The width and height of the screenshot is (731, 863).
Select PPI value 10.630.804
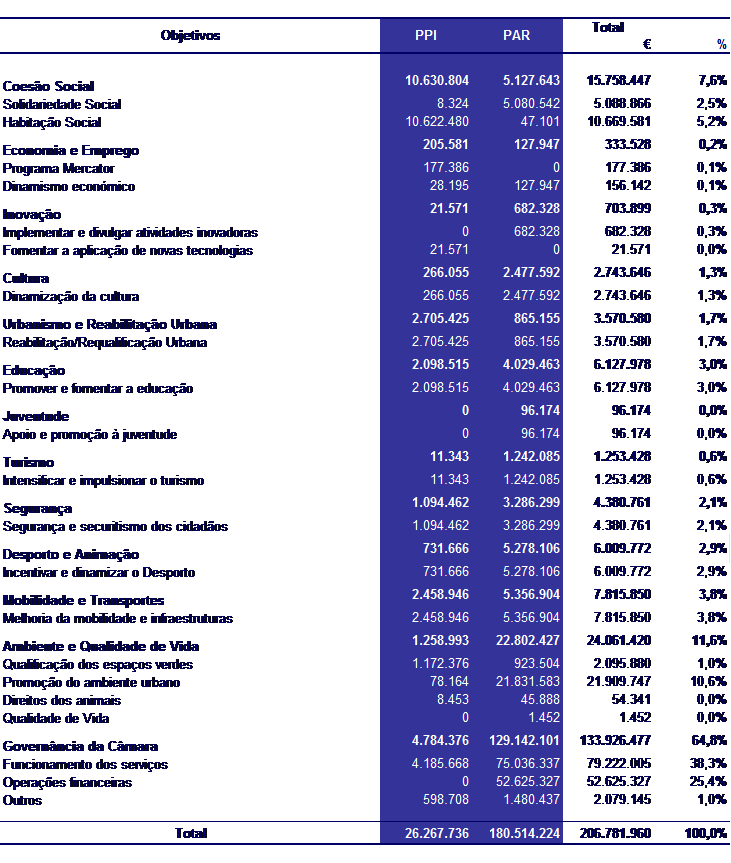click(x=437, y=80)
